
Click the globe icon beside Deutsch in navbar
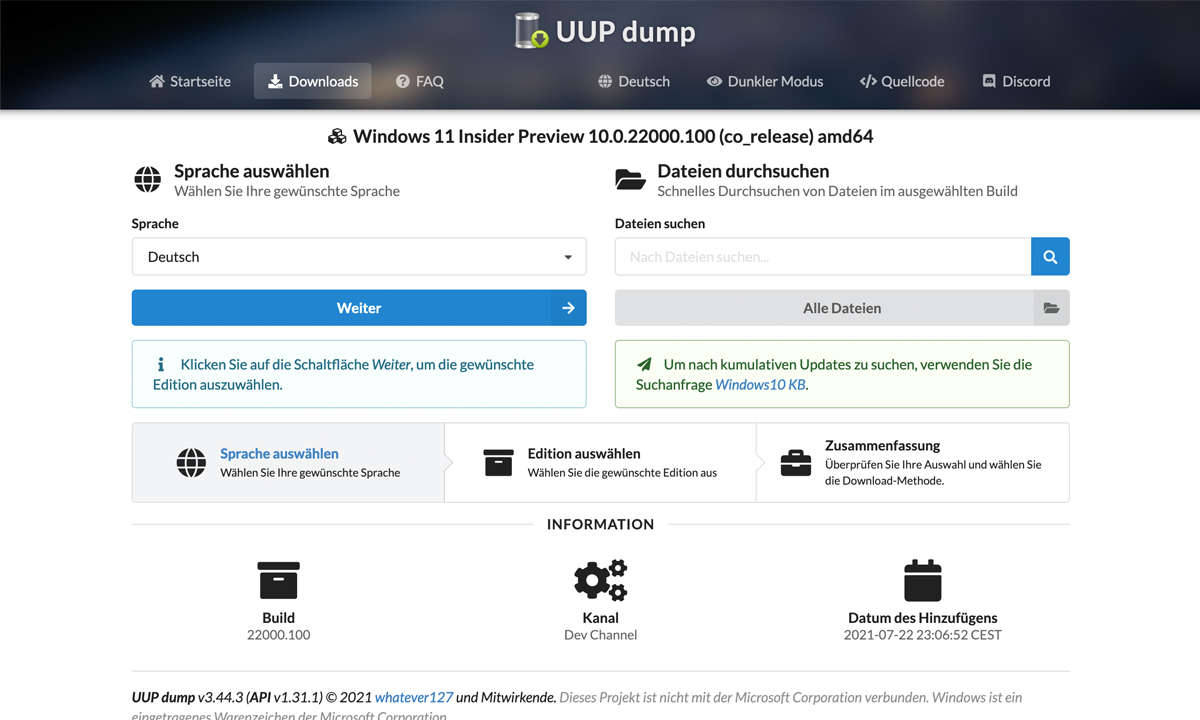coord(605,81)
